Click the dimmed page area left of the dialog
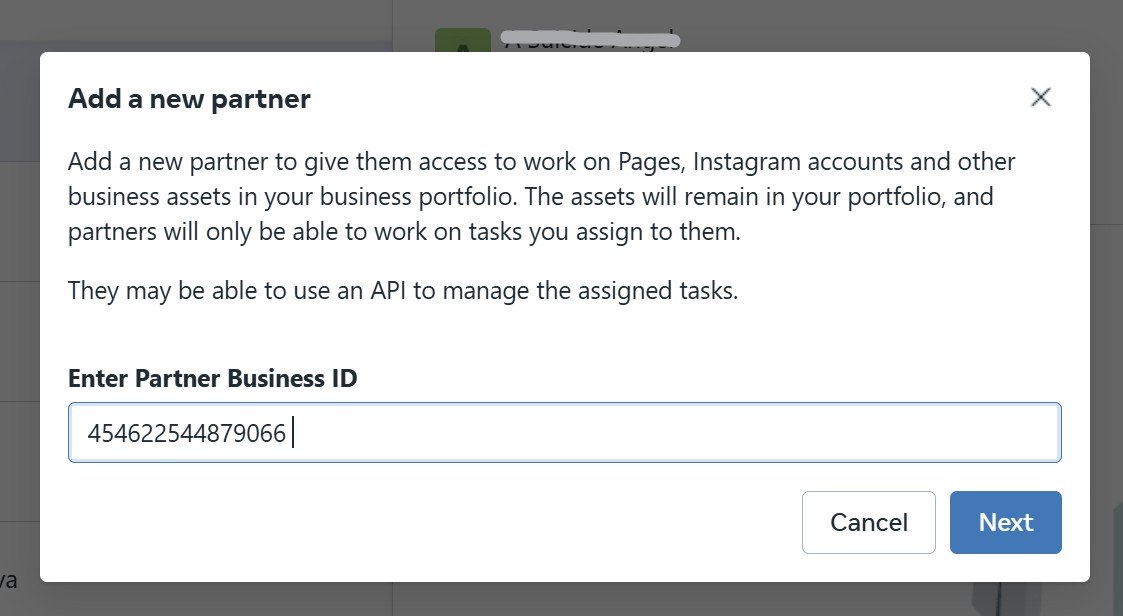Viewport: 1123px width, 616px height. click(x=19, y=300)
